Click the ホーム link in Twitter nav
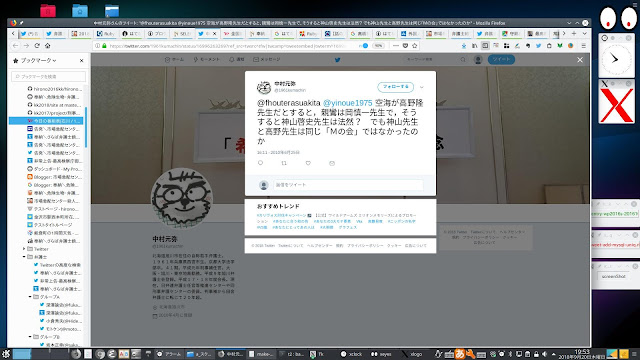 click(174, 60)
